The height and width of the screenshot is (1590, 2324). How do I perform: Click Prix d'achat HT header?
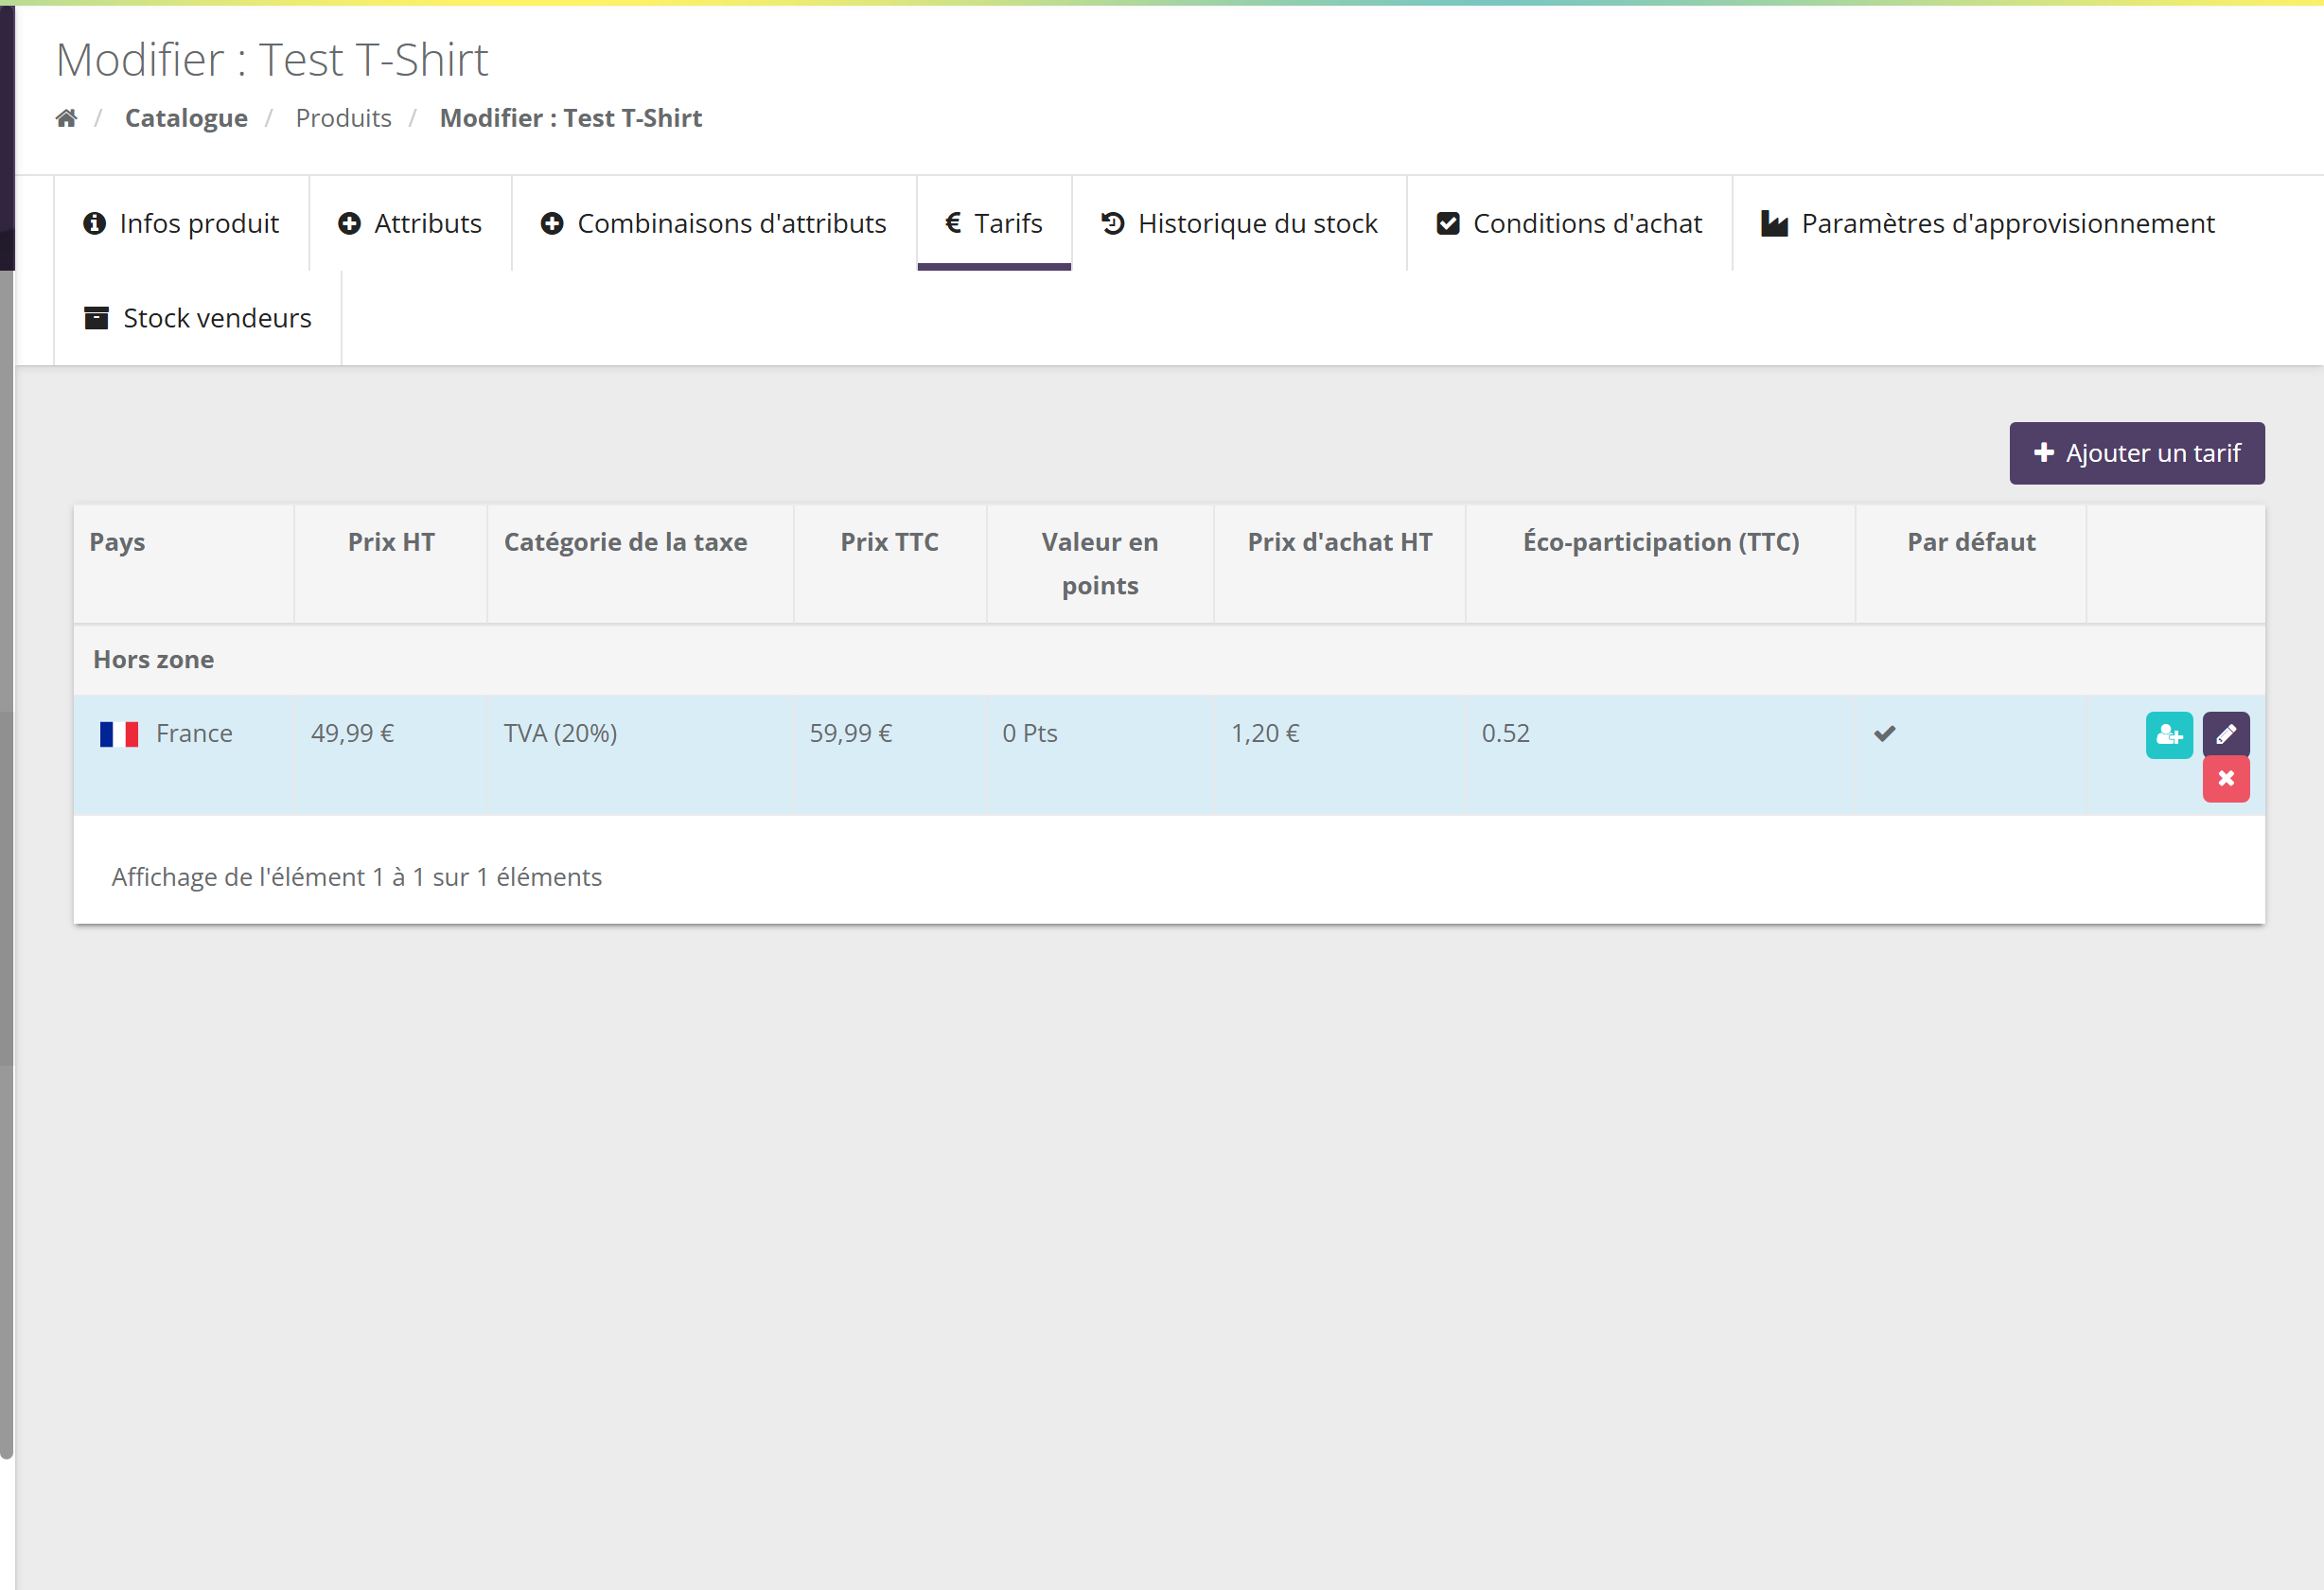(x=1340, y=563)
